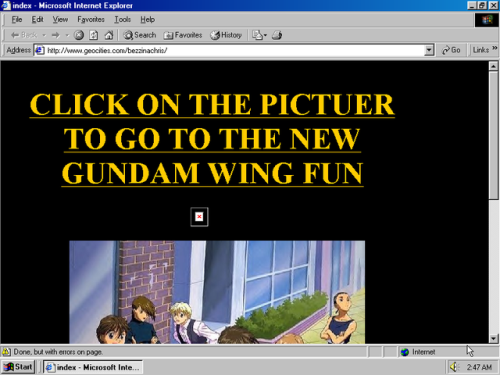
Task: Show the History pane
Action: tap(226, 35)
